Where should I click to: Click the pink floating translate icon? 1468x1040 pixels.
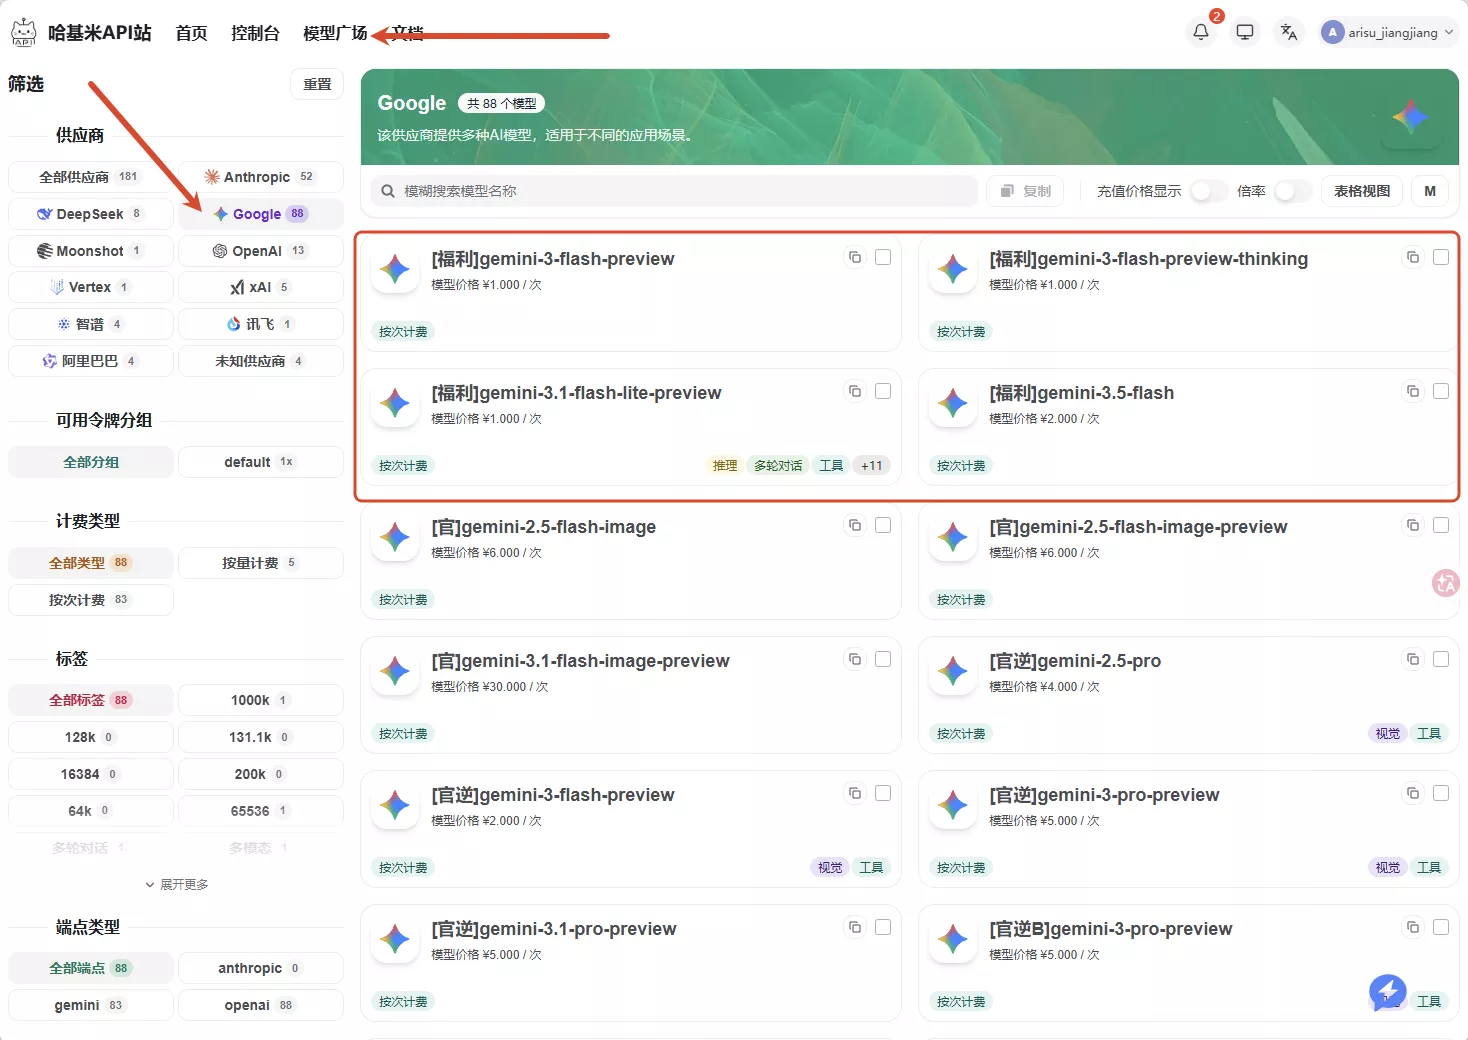pyautogui.click(x=1446, y=583)
